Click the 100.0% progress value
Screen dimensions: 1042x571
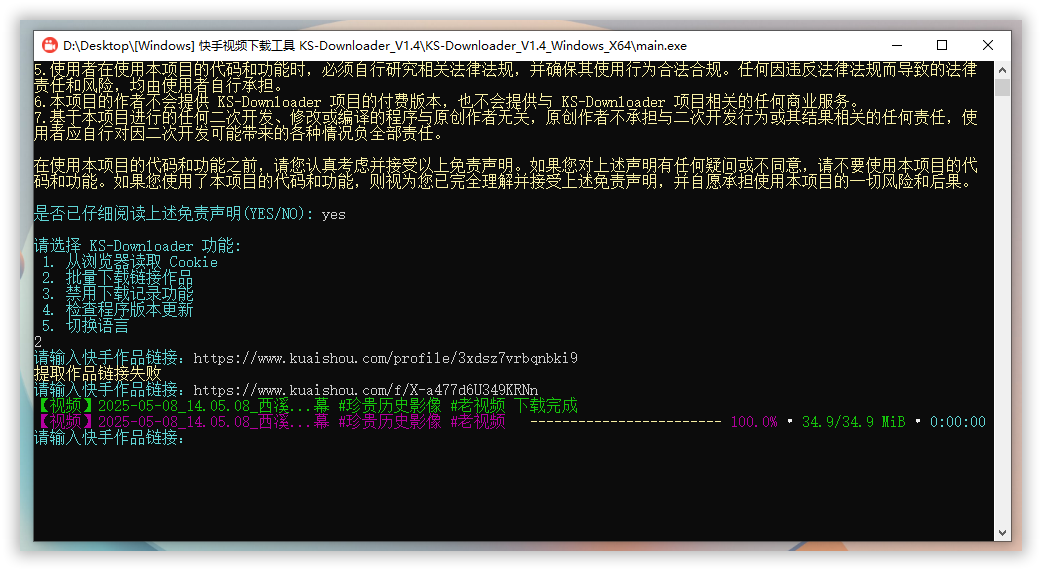[x=754, y=421]
